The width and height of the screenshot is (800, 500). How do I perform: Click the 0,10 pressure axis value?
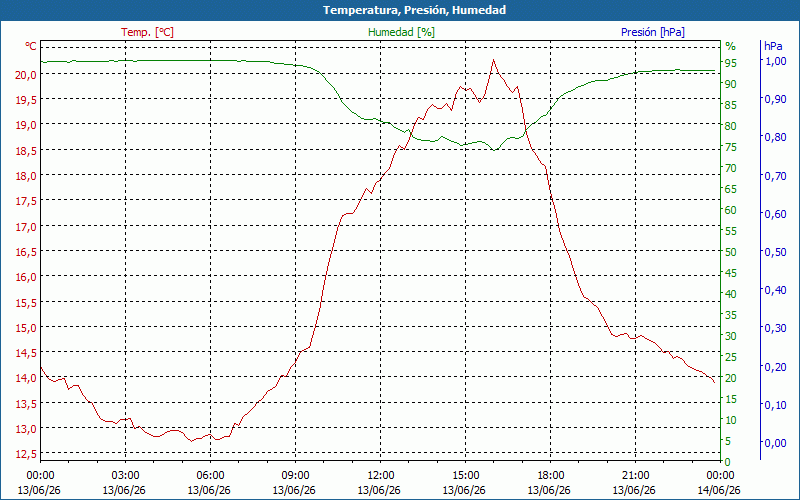pyautogui.click(x=775, y=405)
